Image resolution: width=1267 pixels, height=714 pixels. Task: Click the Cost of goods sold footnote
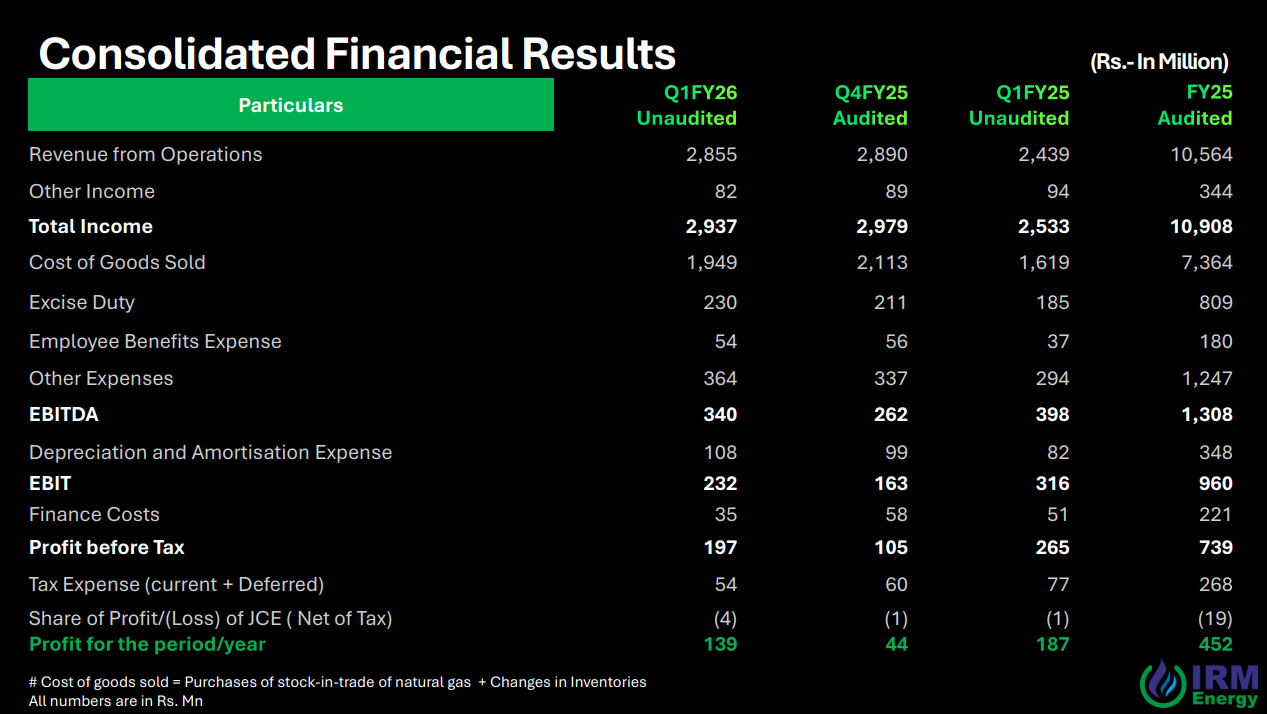[x=338, y=682]
